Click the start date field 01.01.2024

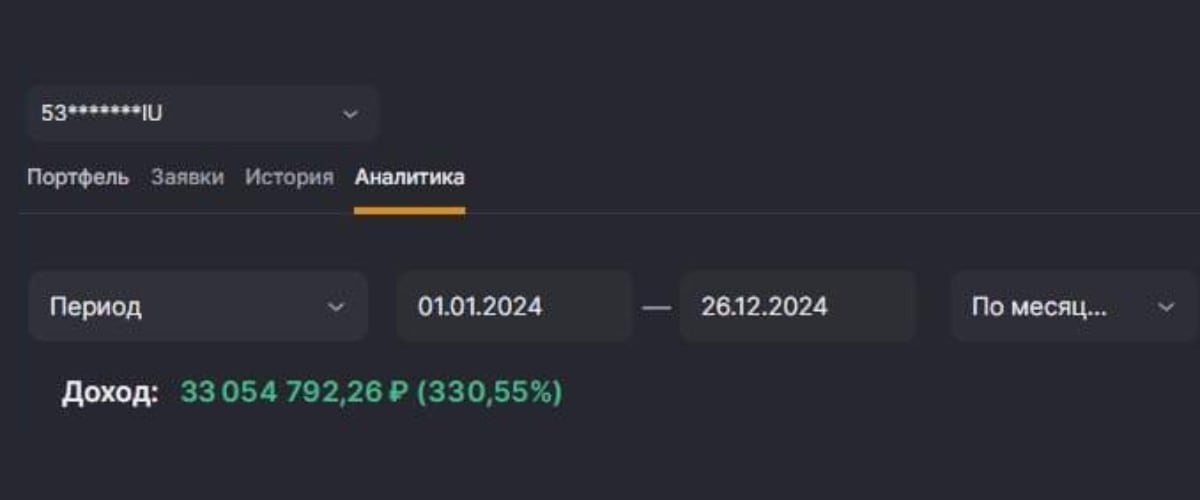pyautogui.click(x=514, y=306)
